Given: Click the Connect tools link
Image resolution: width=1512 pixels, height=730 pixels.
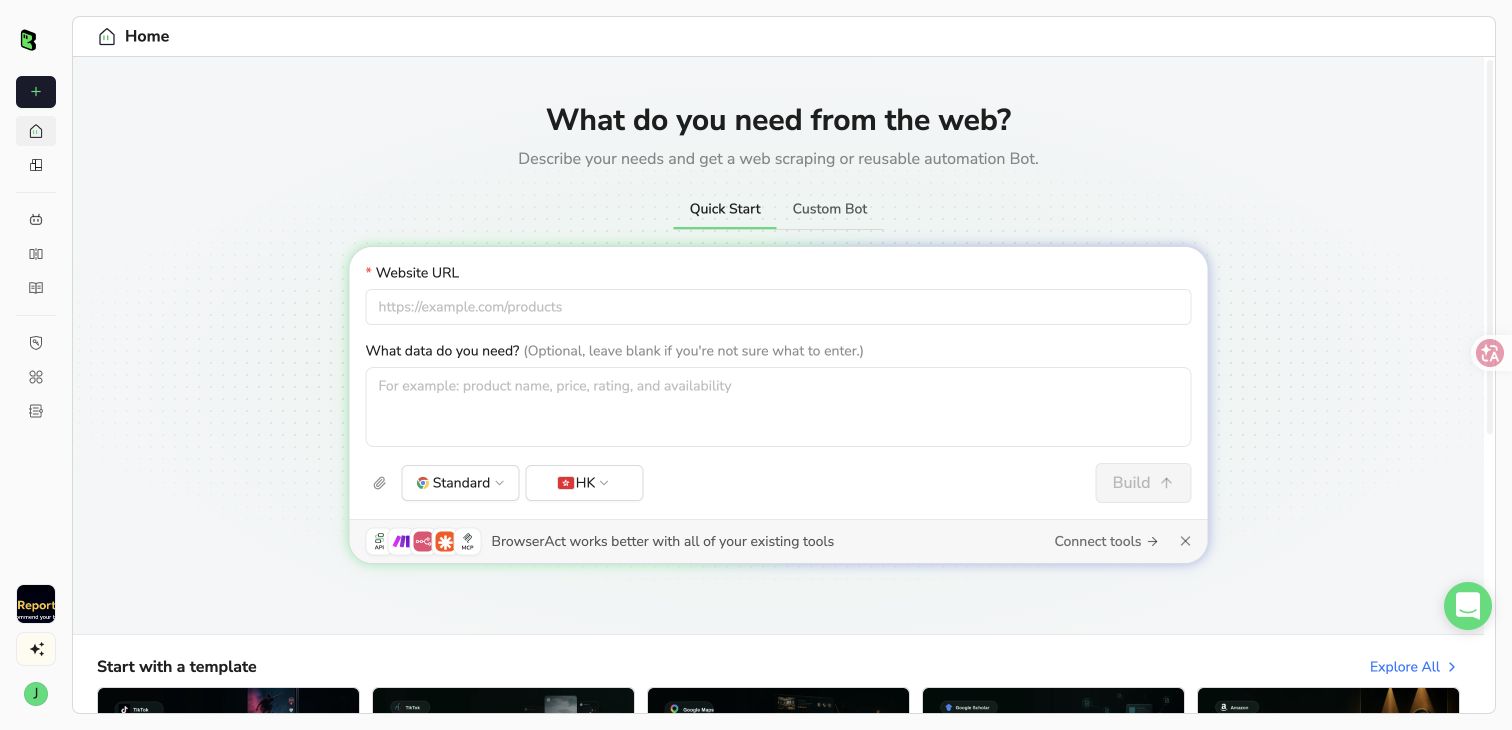Looking at the screenshot, I should [1106, 541].
